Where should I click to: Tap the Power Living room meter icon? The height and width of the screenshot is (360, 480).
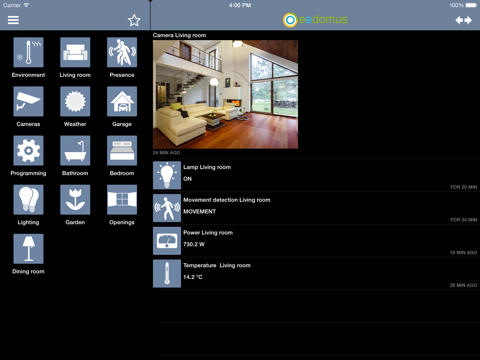[167, 241]
